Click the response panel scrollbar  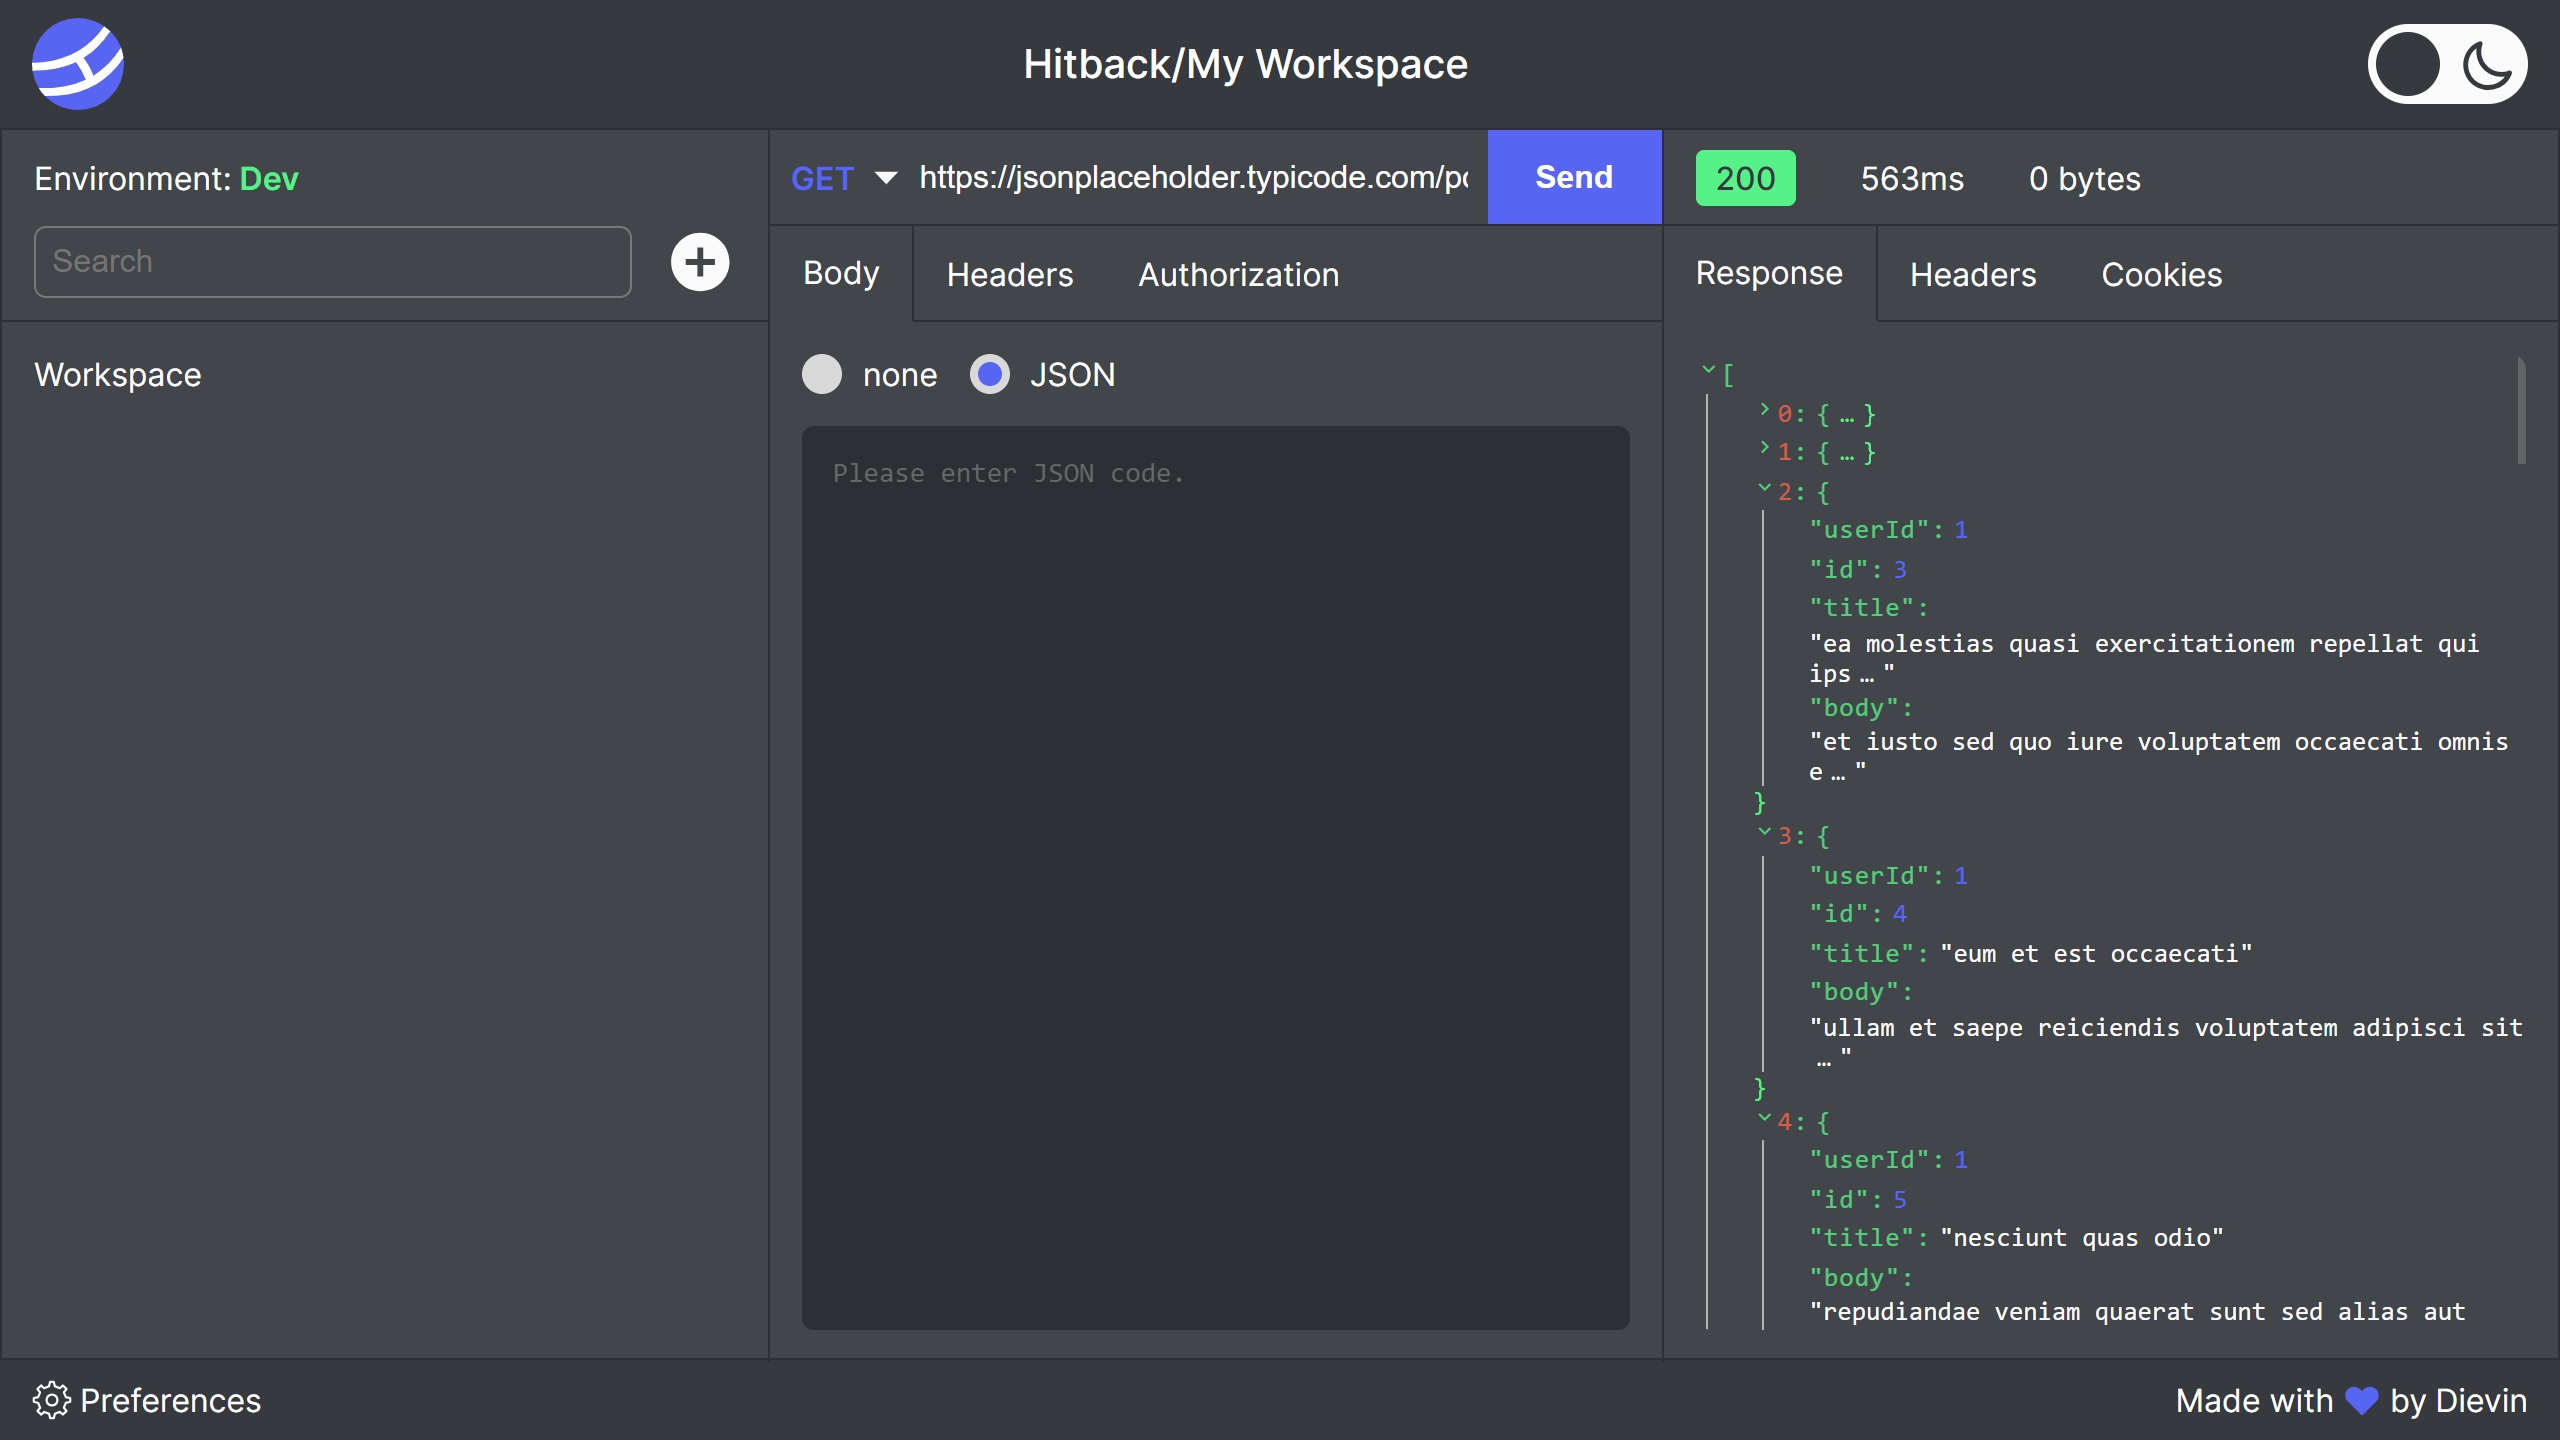pos(2522,410)
